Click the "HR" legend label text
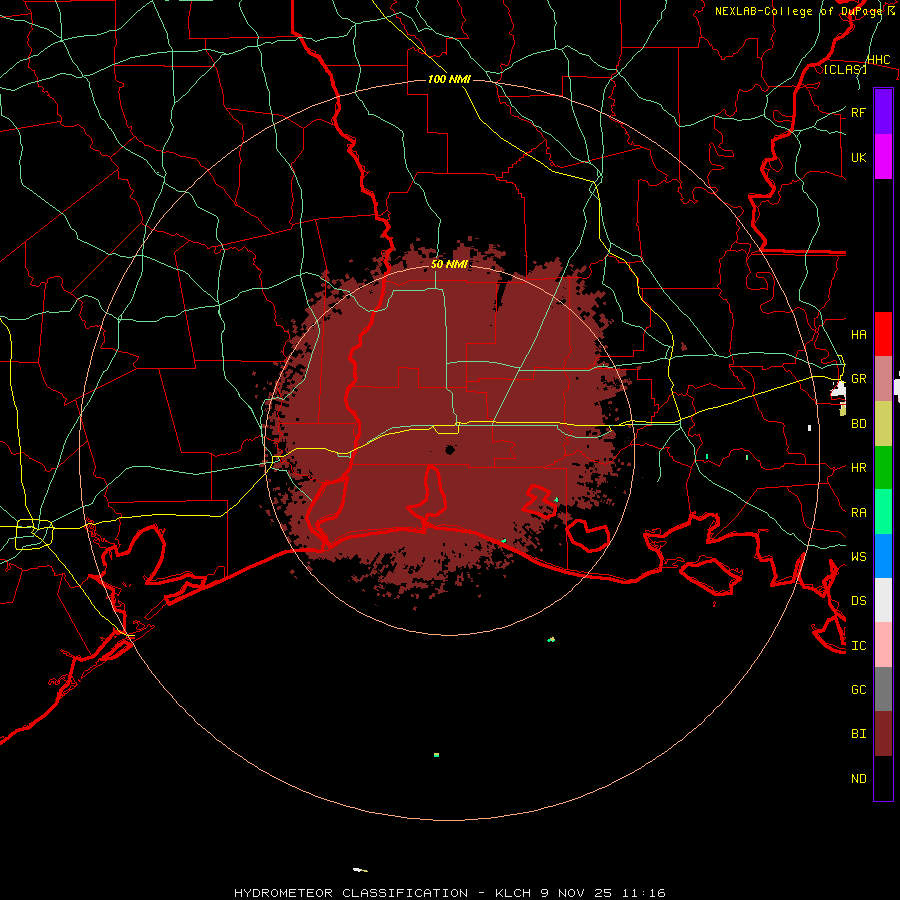This screenshot has width=900, height=900. [858, 468]
